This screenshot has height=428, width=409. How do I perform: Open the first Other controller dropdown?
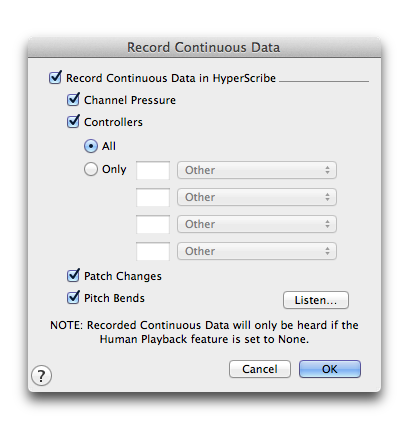point(257,170)
